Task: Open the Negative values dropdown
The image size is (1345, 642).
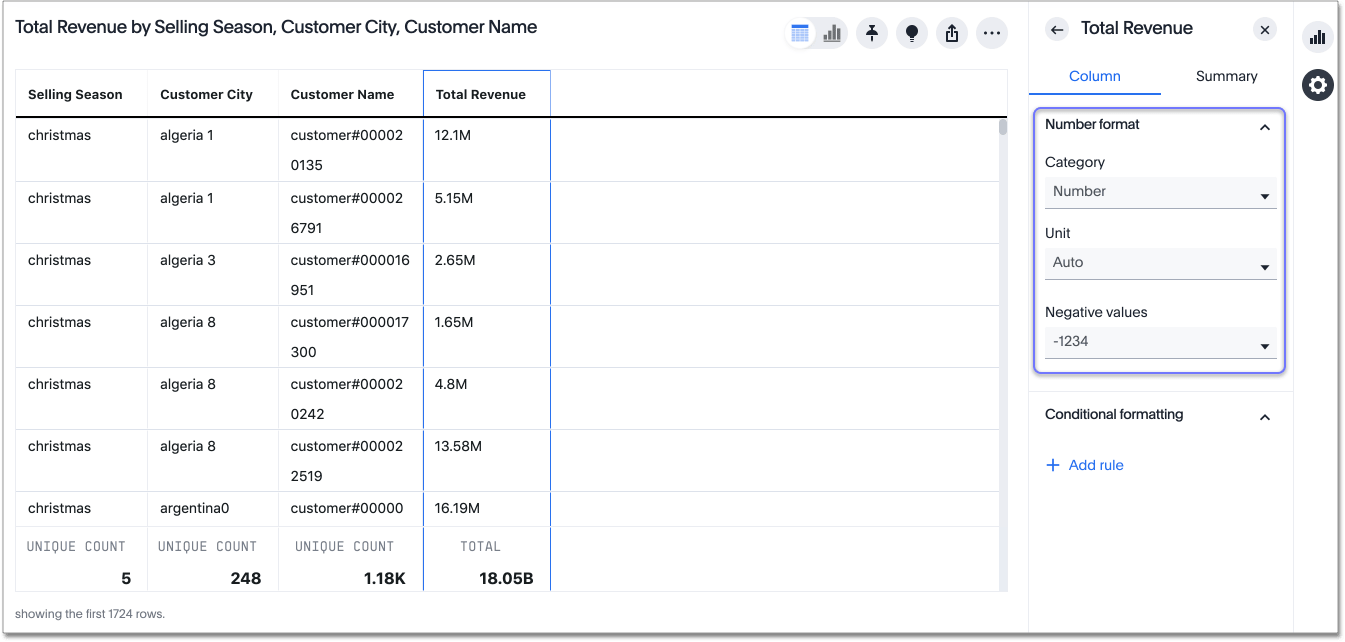Action: (1160, 342)
